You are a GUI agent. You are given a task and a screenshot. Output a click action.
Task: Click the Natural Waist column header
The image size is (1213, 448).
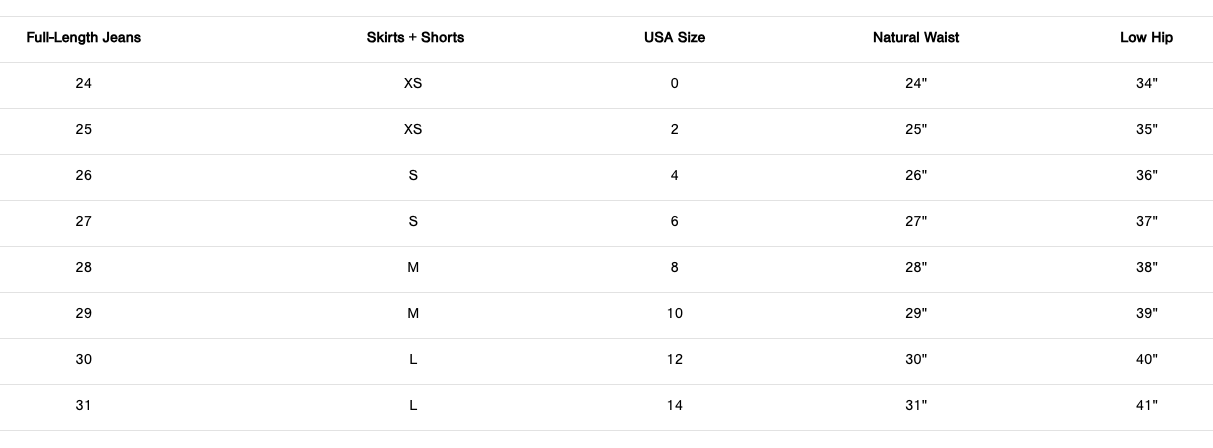click(915, 38)
